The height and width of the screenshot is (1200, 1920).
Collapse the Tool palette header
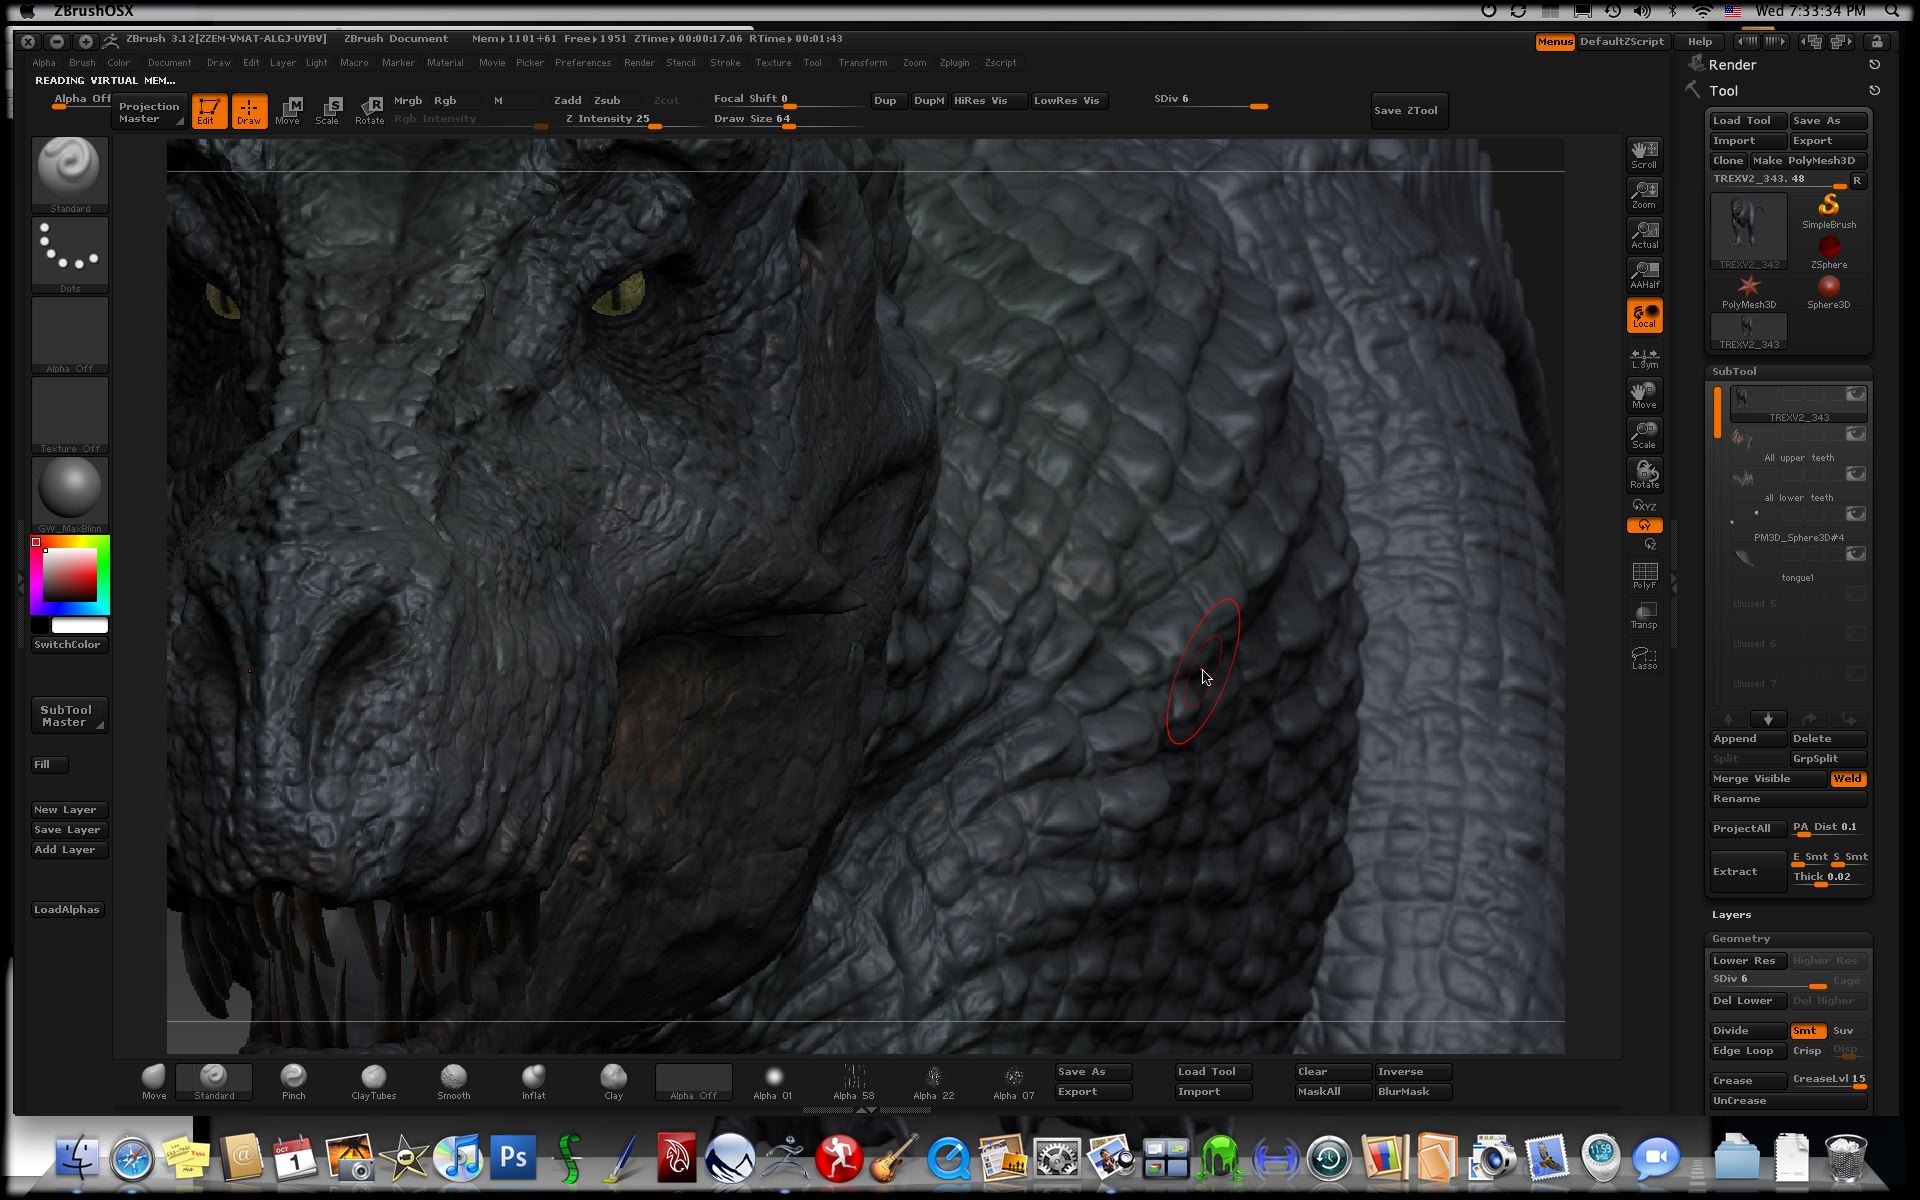[1723, 91]
